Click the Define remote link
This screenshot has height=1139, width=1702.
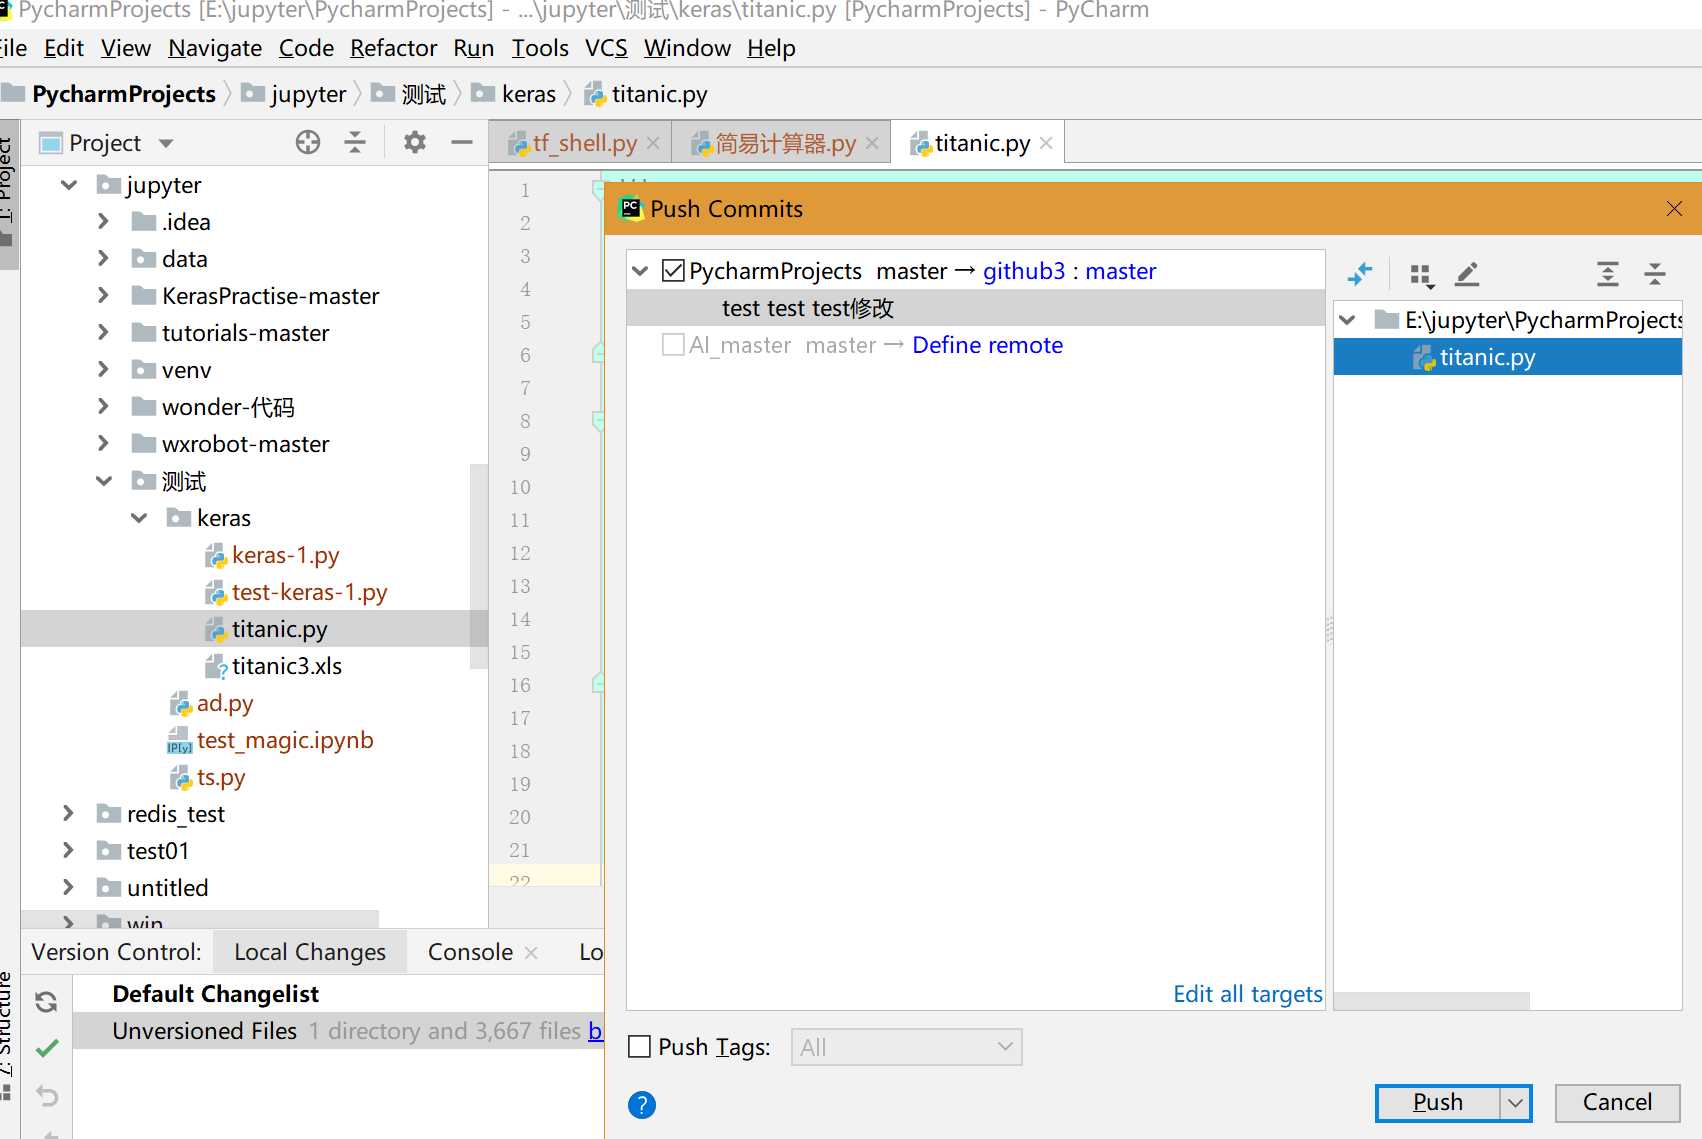[987, 345]
